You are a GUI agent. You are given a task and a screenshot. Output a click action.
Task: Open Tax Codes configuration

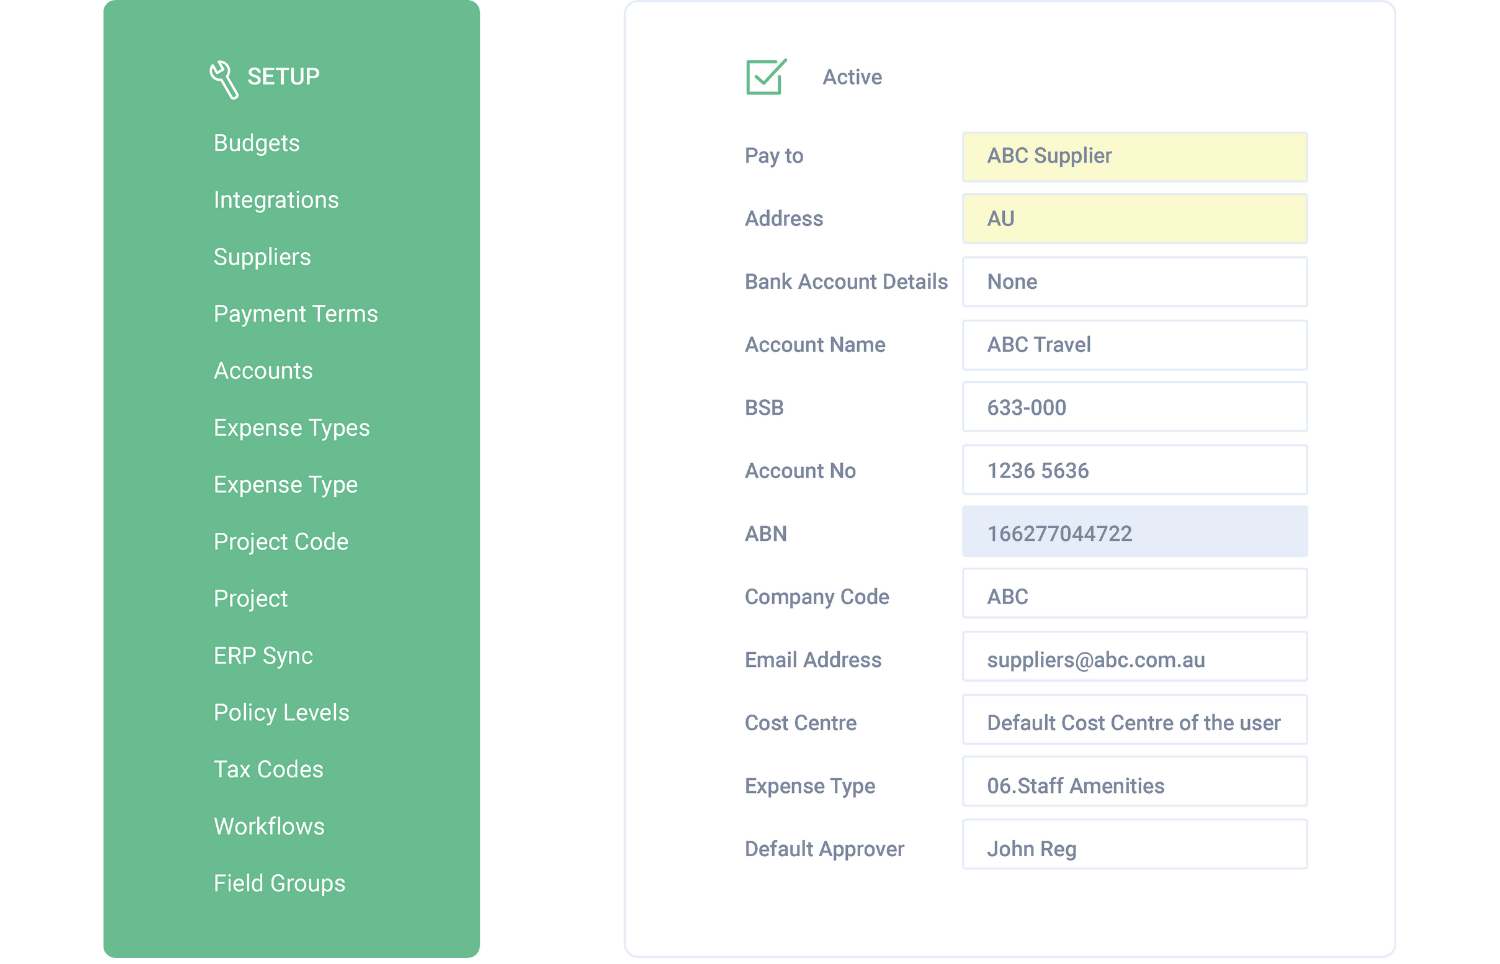pos(268,769)
